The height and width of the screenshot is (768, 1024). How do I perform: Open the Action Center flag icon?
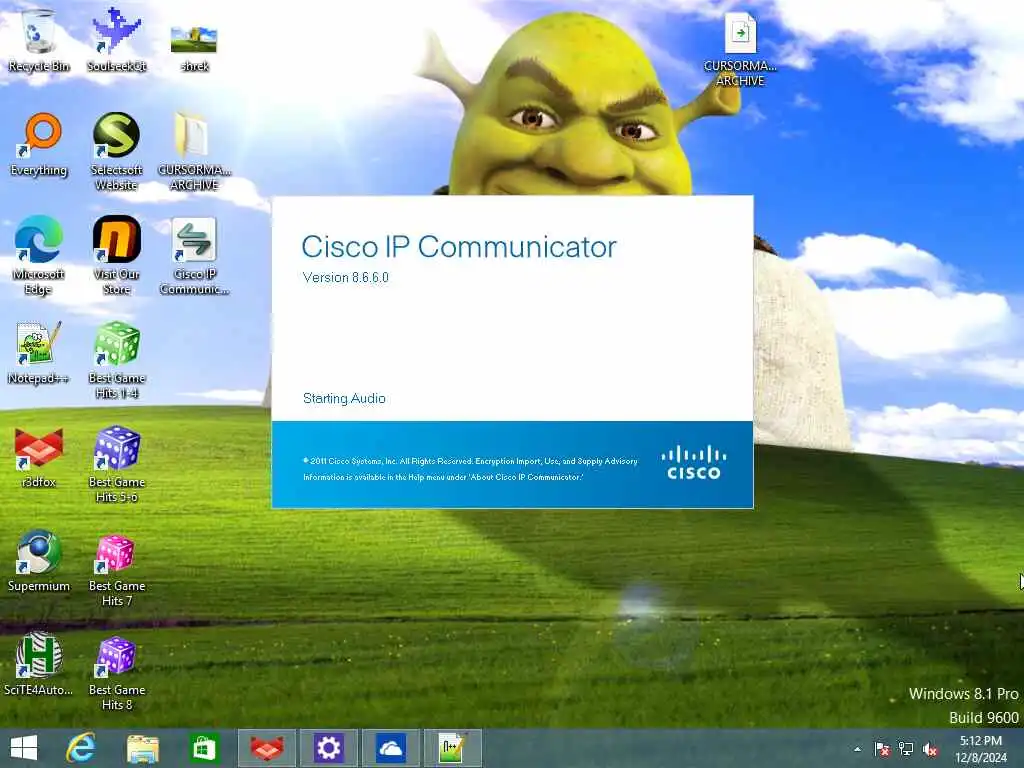(x=882, y=749)
